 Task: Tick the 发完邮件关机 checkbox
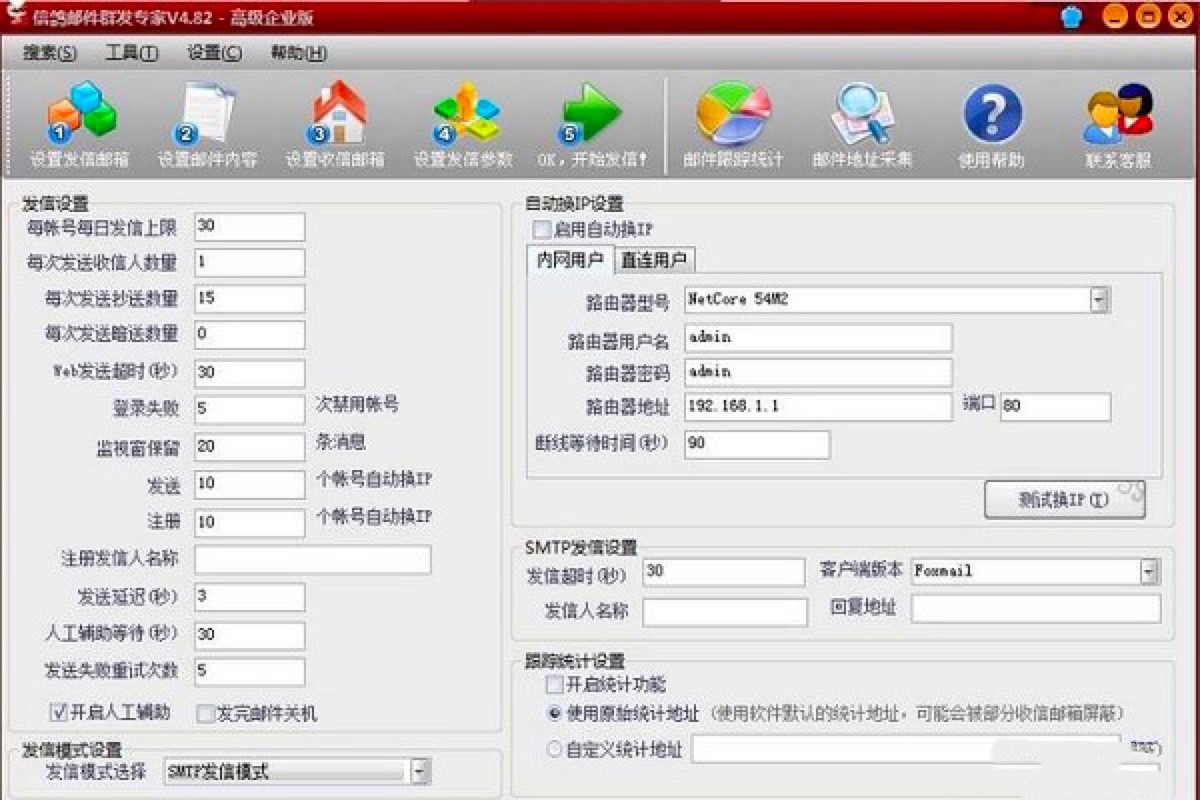[206, 714]
